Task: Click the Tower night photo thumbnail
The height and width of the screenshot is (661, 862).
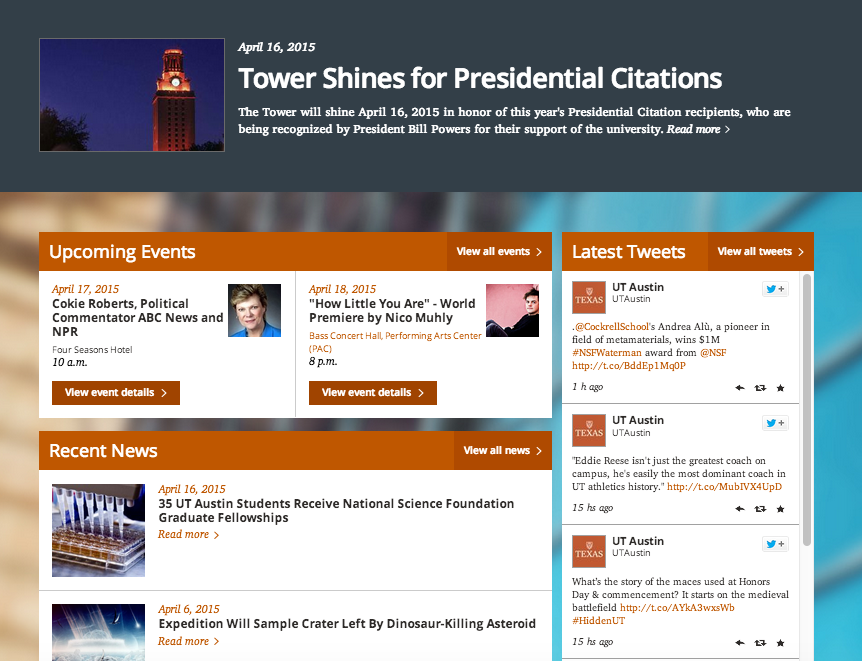Action: click(132, 95)
